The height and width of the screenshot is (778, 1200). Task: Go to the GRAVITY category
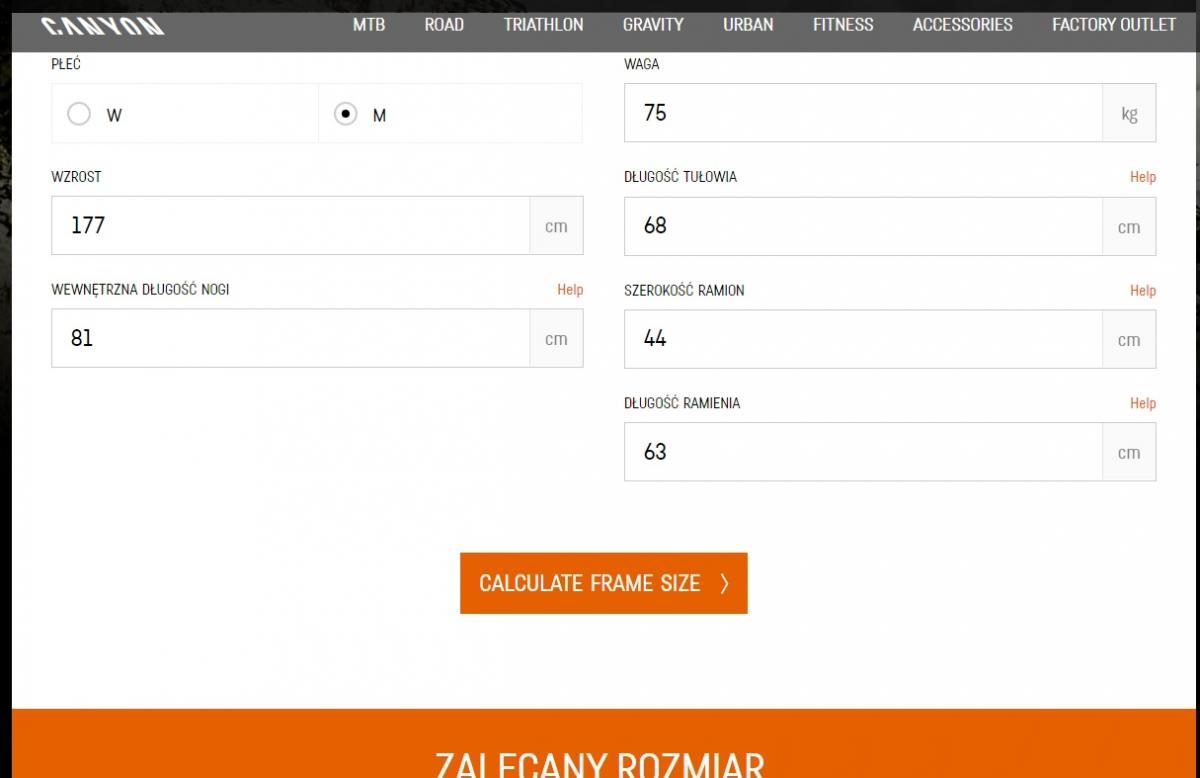(653, 25)
